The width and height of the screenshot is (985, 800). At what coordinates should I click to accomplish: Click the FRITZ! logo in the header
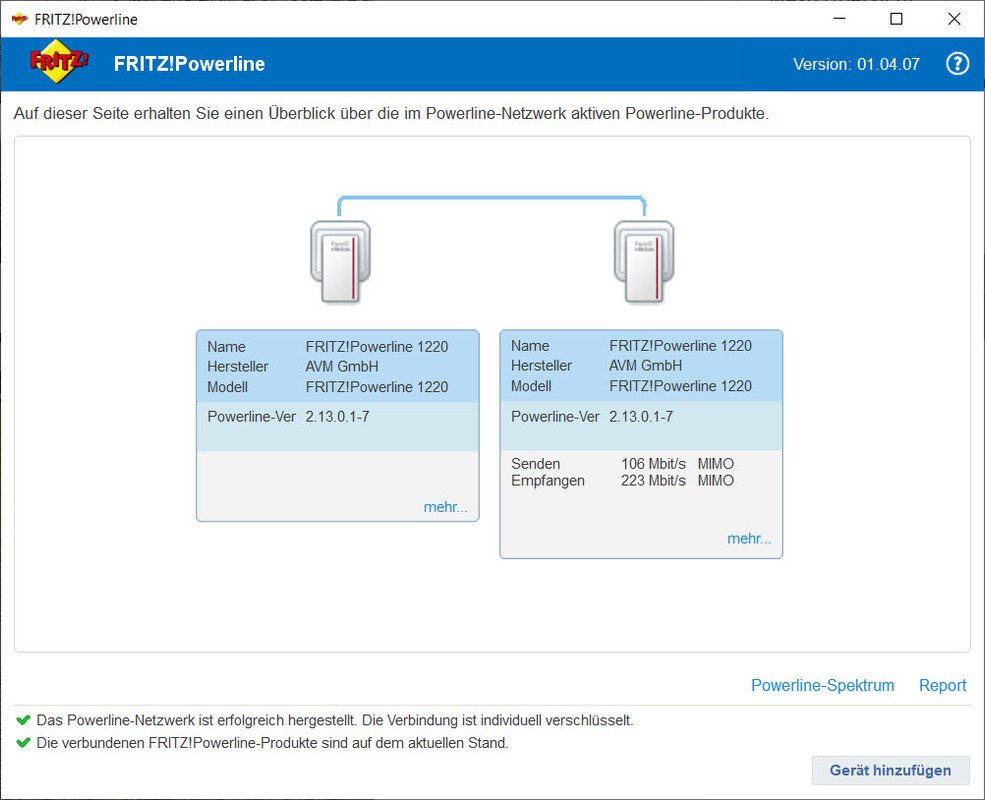(58, 62)
